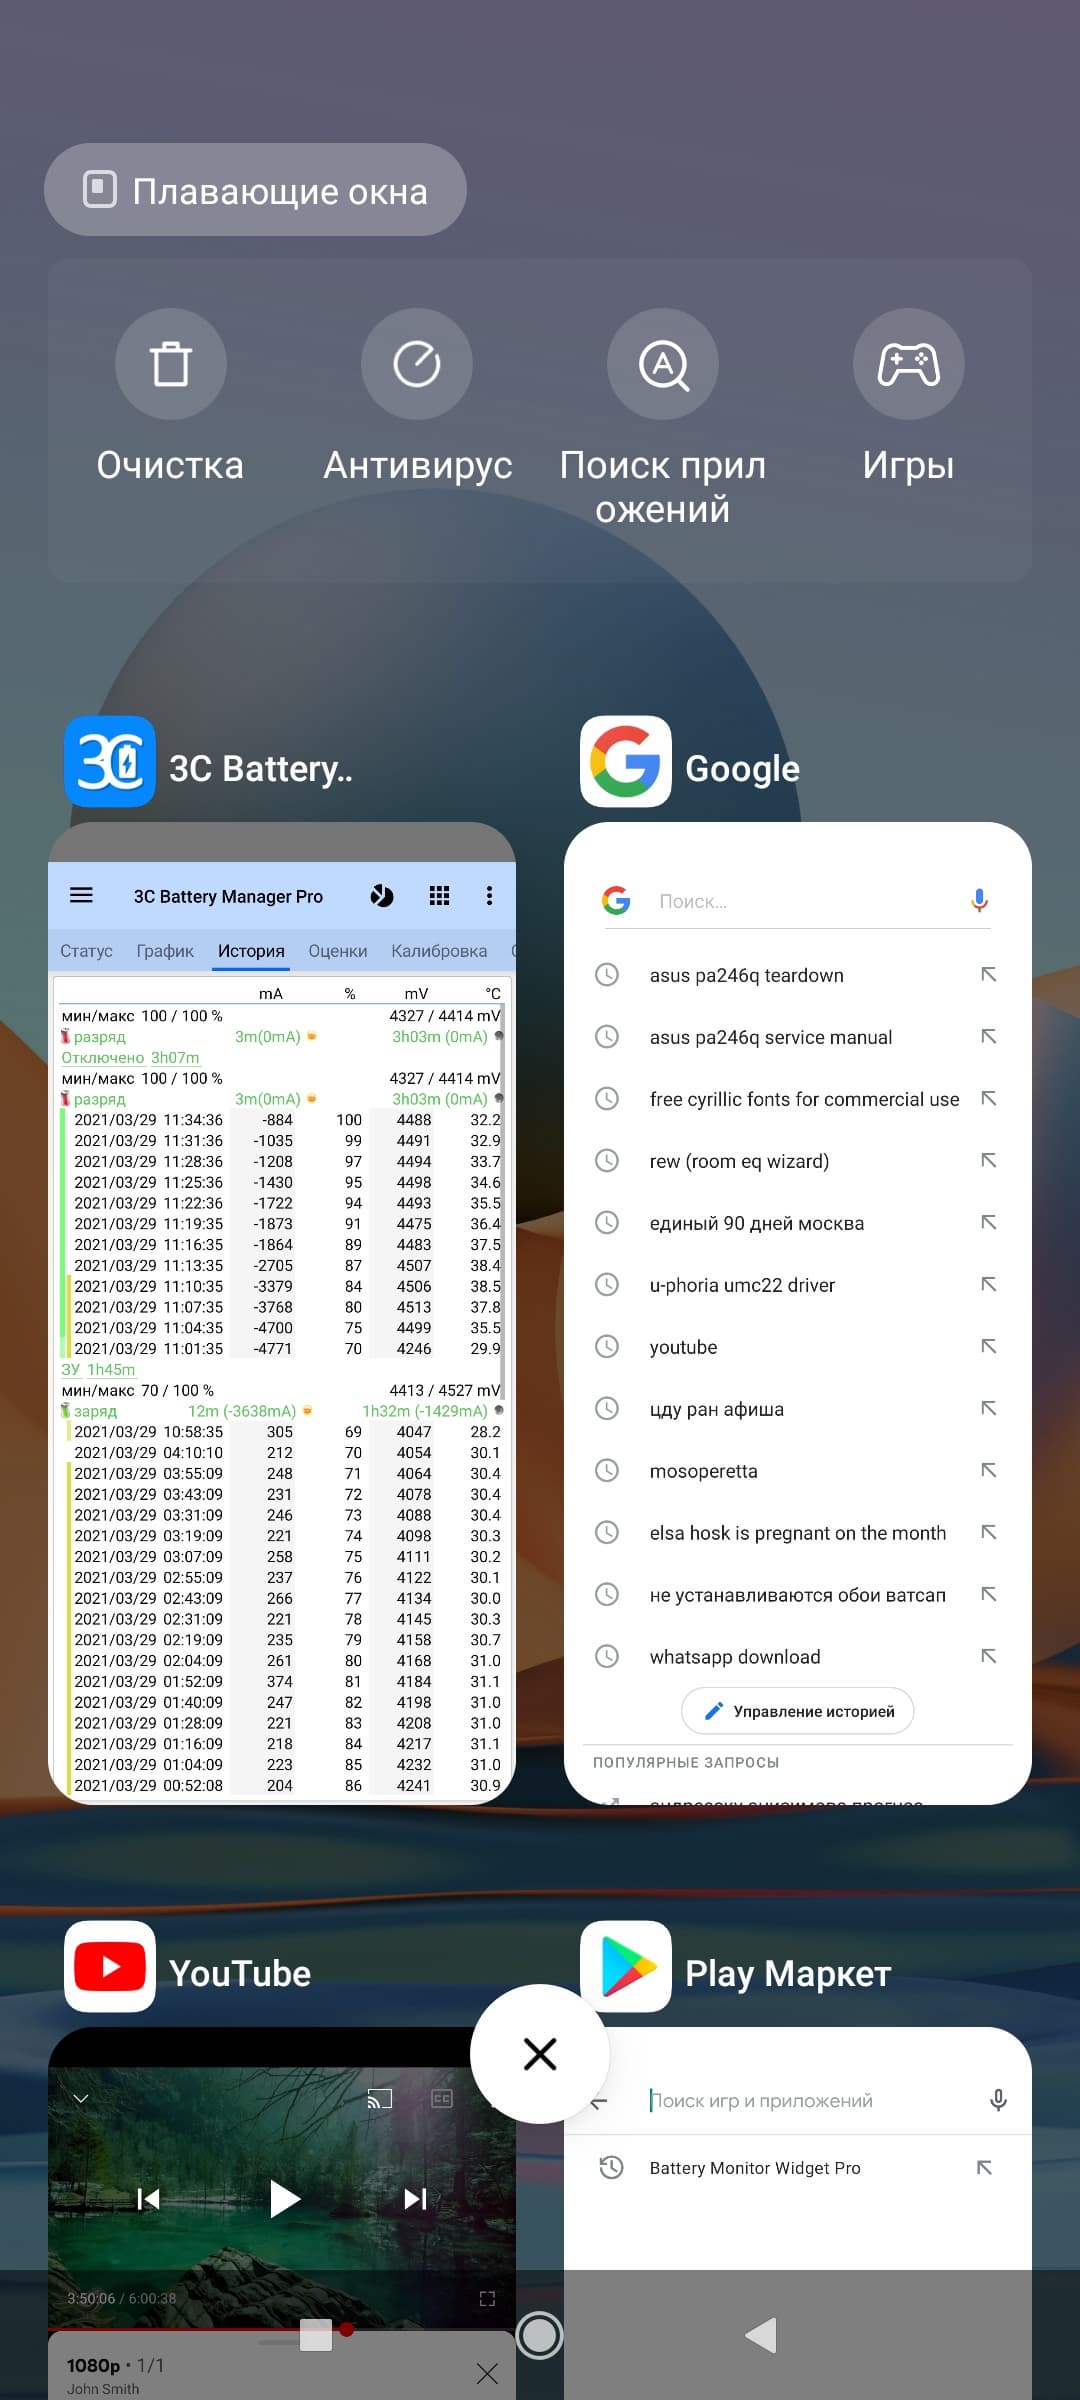Select suggestion u-phoria umc22 driver

tap(742, 1285)
